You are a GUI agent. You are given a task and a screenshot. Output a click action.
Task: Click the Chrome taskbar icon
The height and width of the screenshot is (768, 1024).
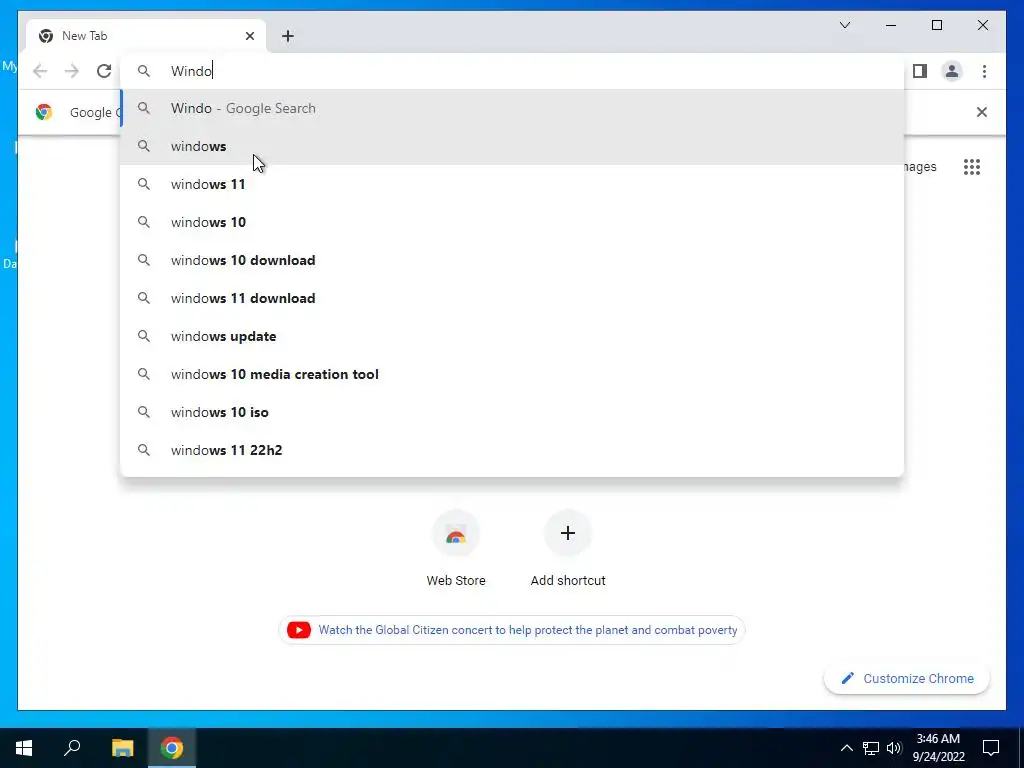[x=172, y=748]
